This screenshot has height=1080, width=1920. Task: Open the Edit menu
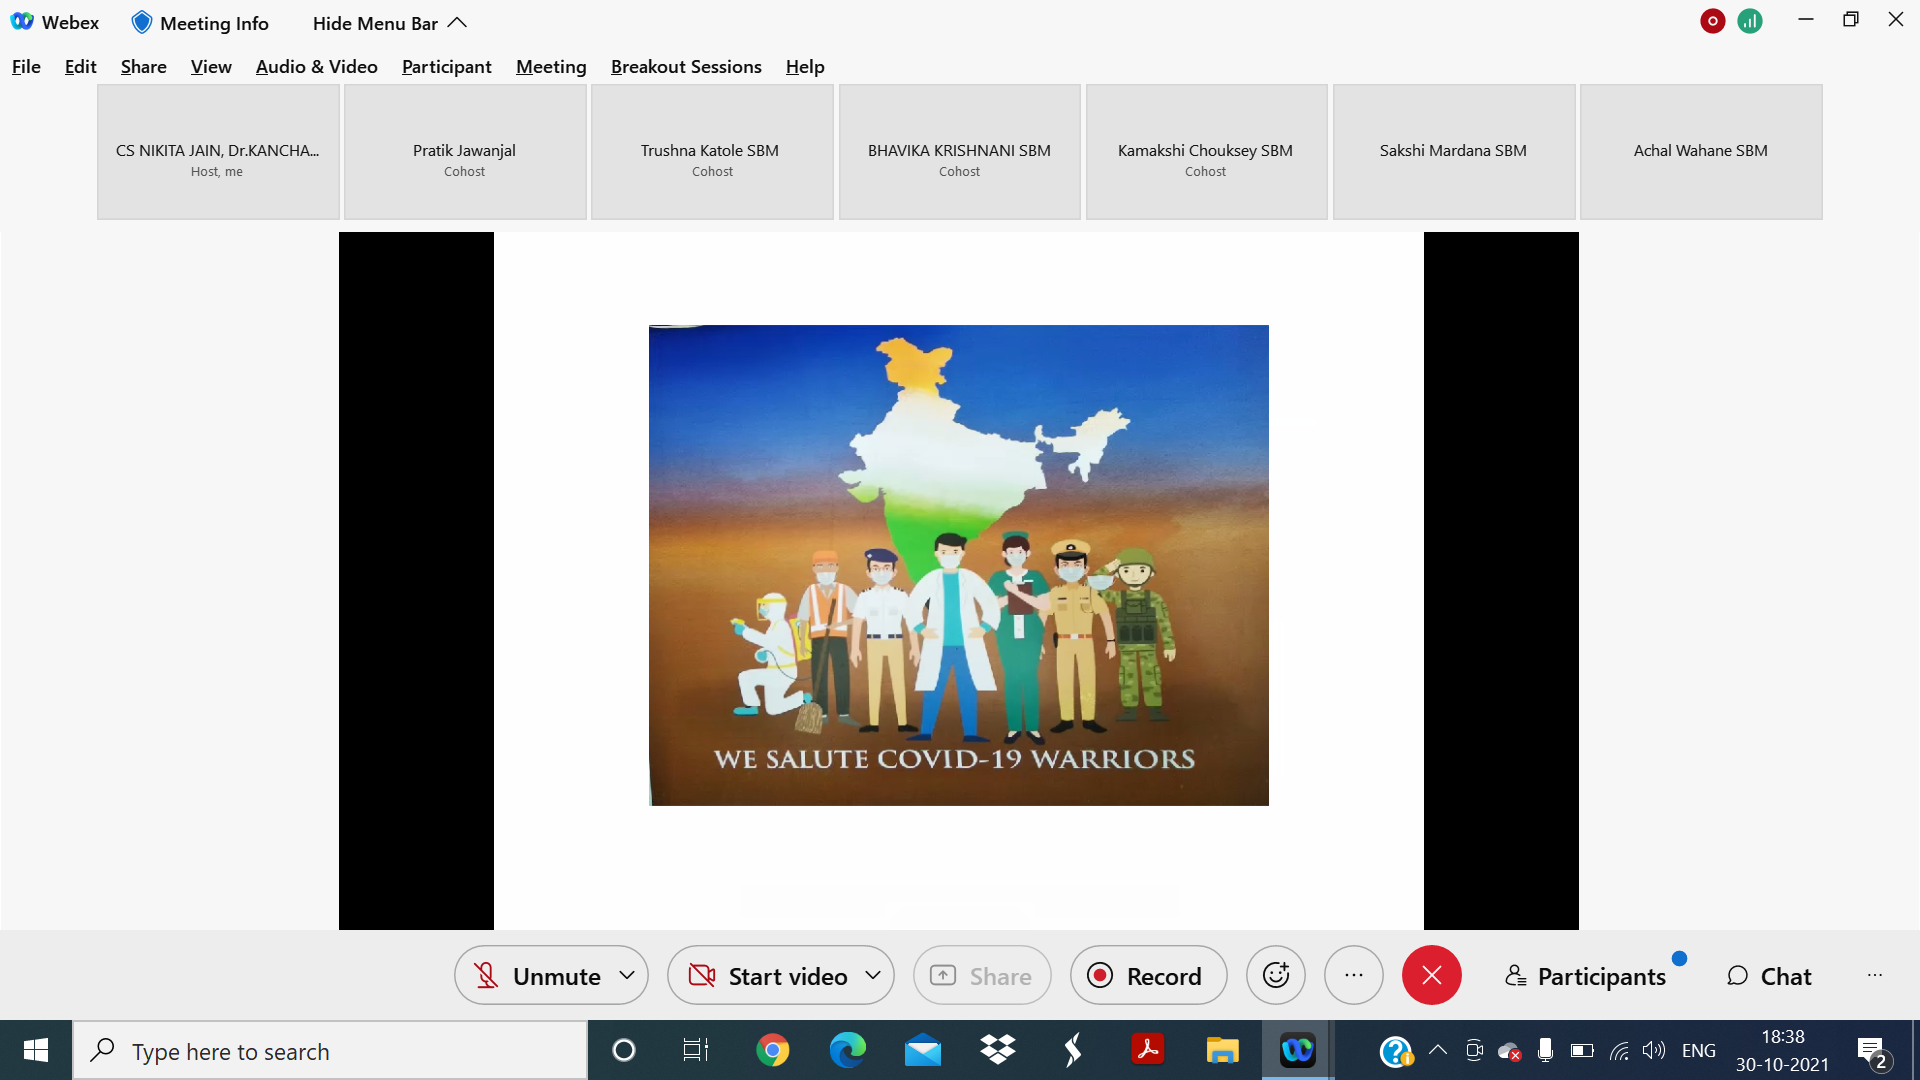tap(80, 66)
